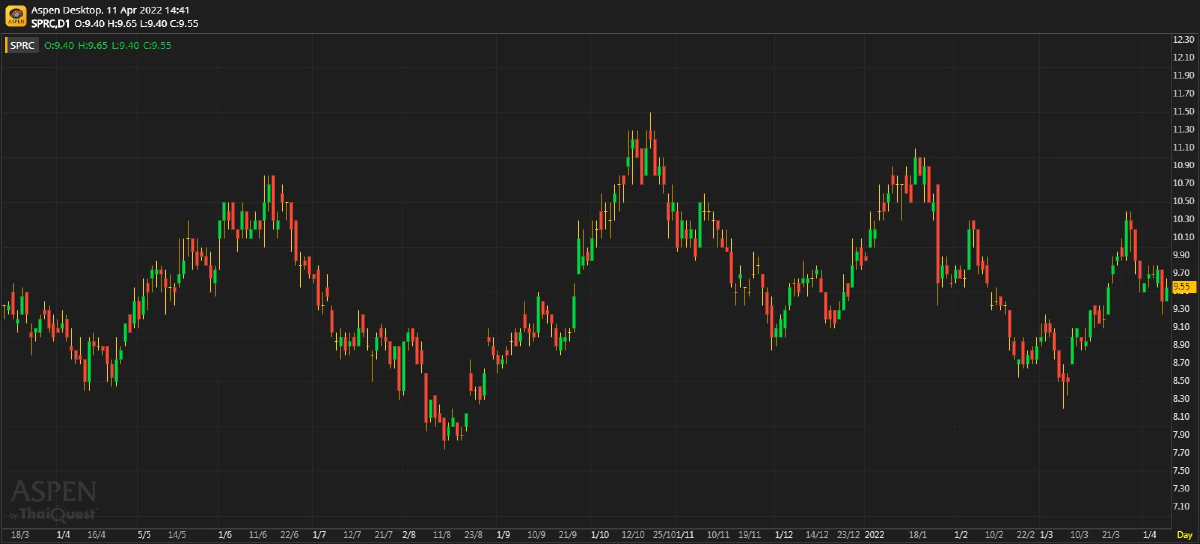Click the 2/8 date axis label

(x=409, y=535)
